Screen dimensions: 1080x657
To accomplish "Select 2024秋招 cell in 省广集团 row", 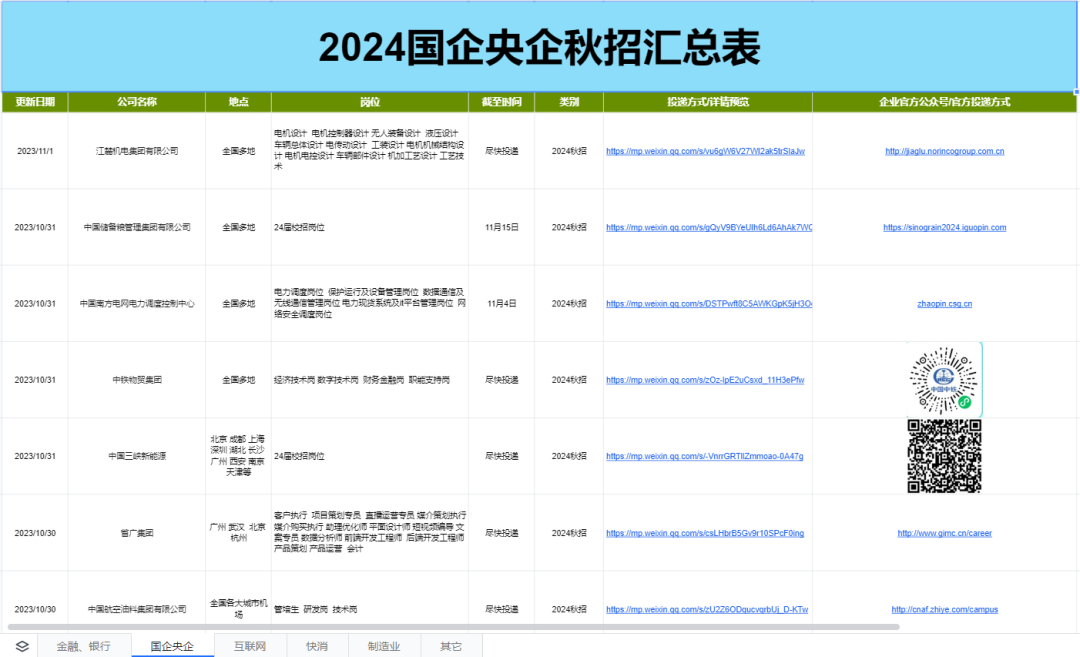I will (569, 533).
